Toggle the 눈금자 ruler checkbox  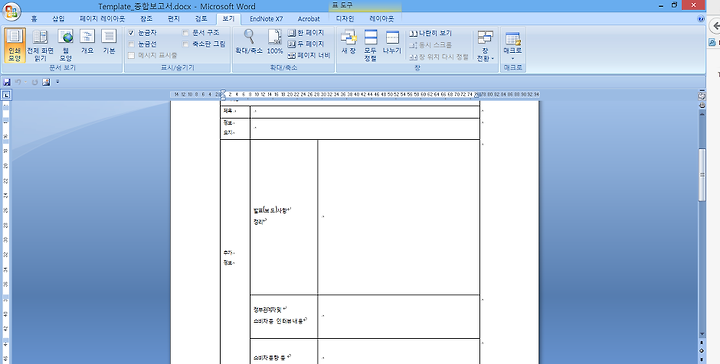point(131,33)
